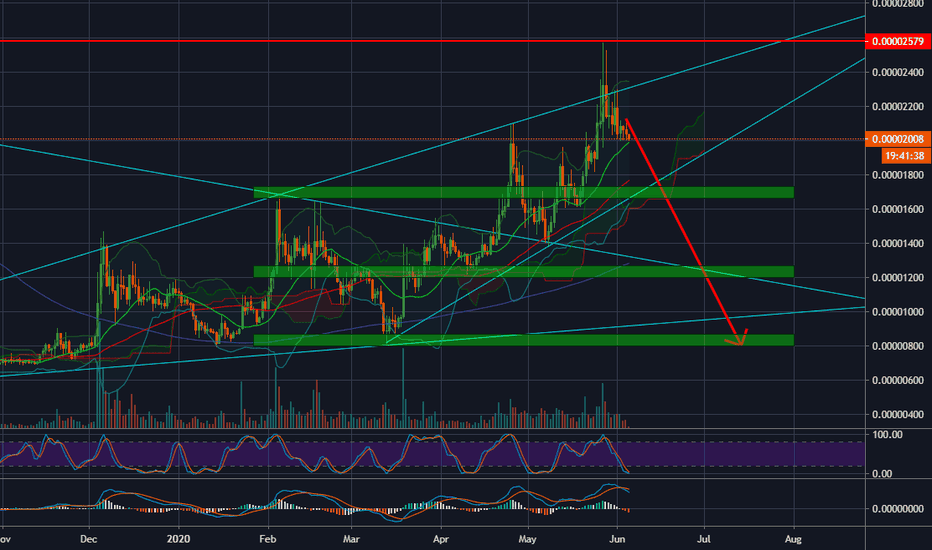Click the Jun label on time axis

coord(617,539)
